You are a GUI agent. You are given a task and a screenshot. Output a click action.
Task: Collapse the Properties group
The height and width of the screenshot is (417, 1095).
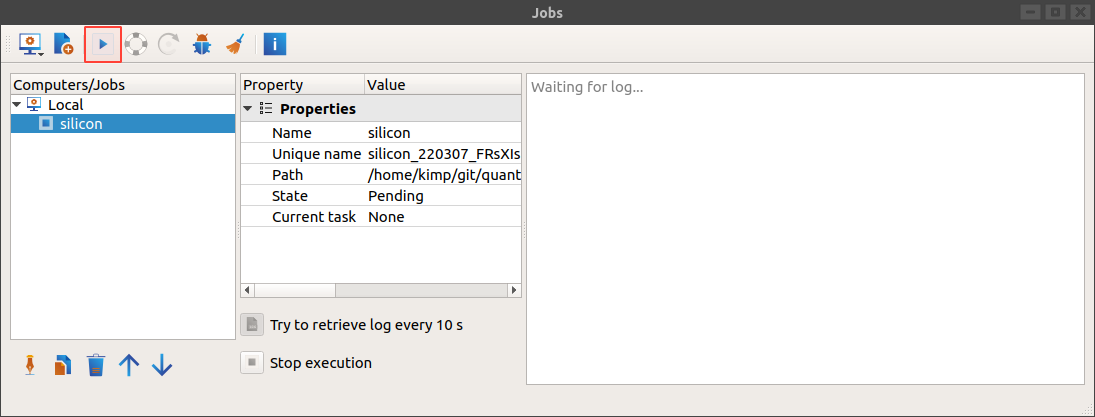pos(248,109)
